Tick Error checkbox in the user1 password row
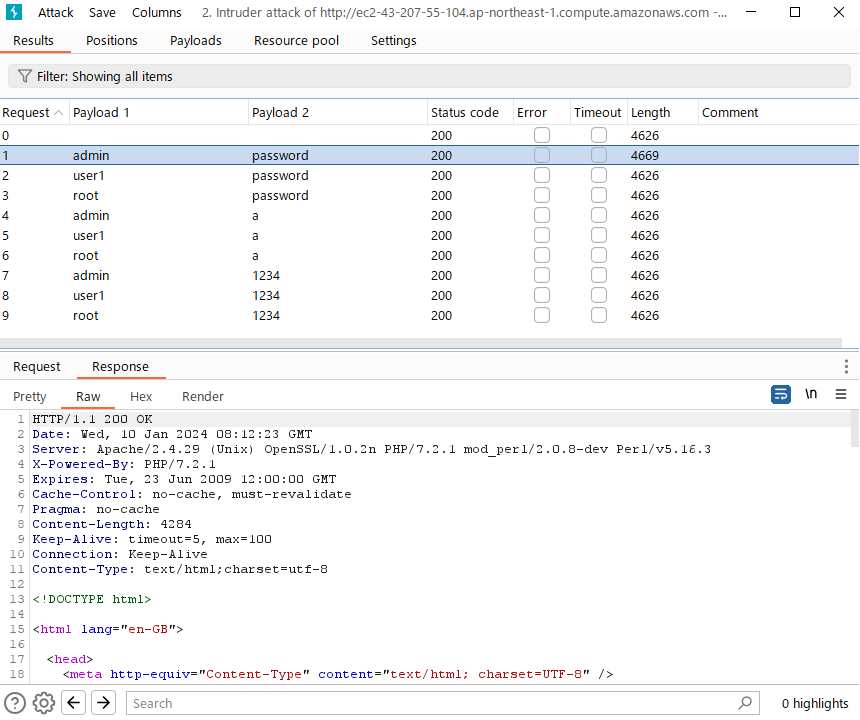Image resolution: width=860 pixels, height=720 pixels. [542, 175]
